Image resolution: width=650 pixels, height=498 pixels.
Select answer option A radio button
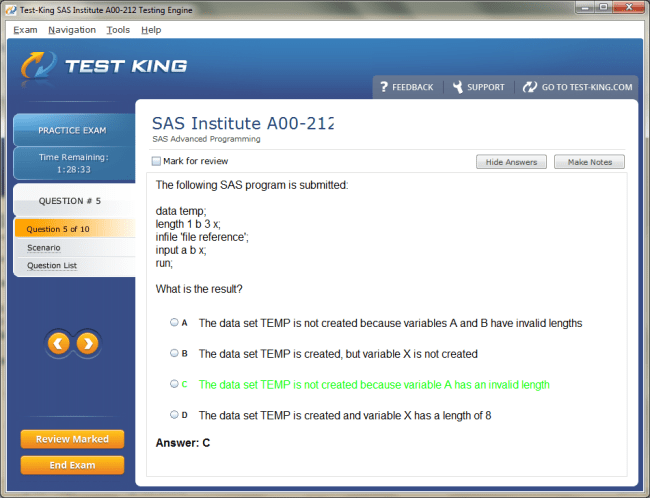(174, 322)
